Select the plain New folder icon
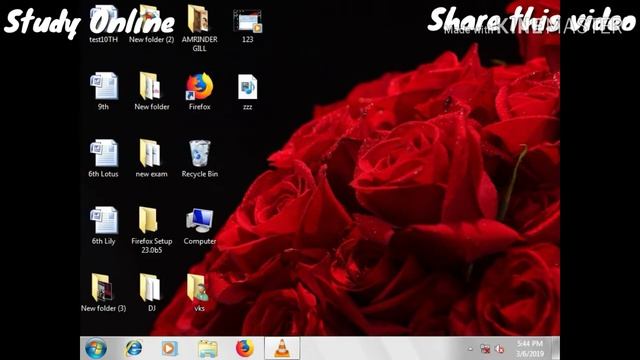The image size is (640, 360). pyautogui.click(x=151, y=91)
